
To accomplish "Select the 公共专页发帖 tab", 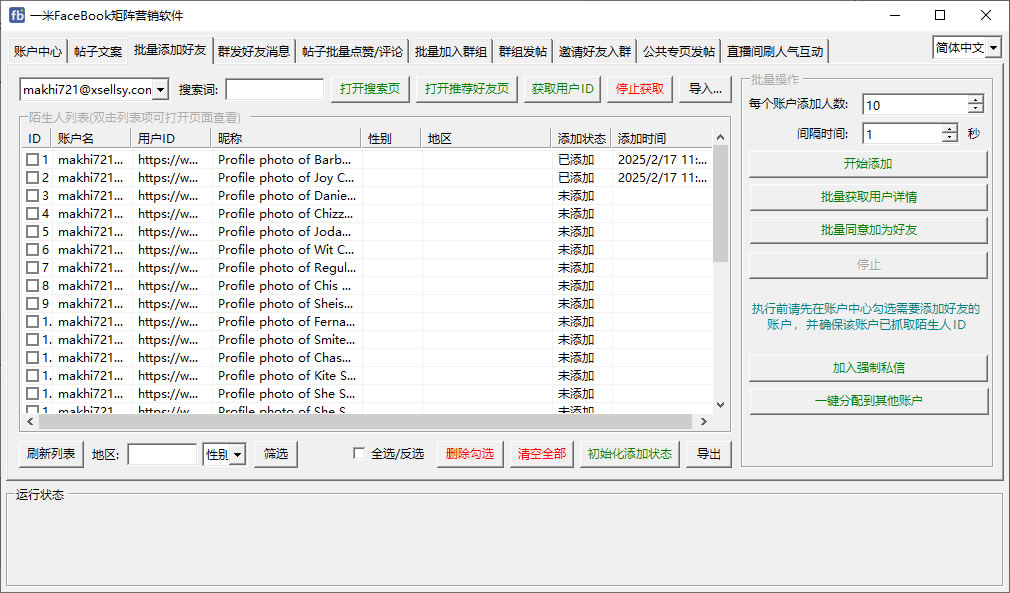I will pos(679,52).
